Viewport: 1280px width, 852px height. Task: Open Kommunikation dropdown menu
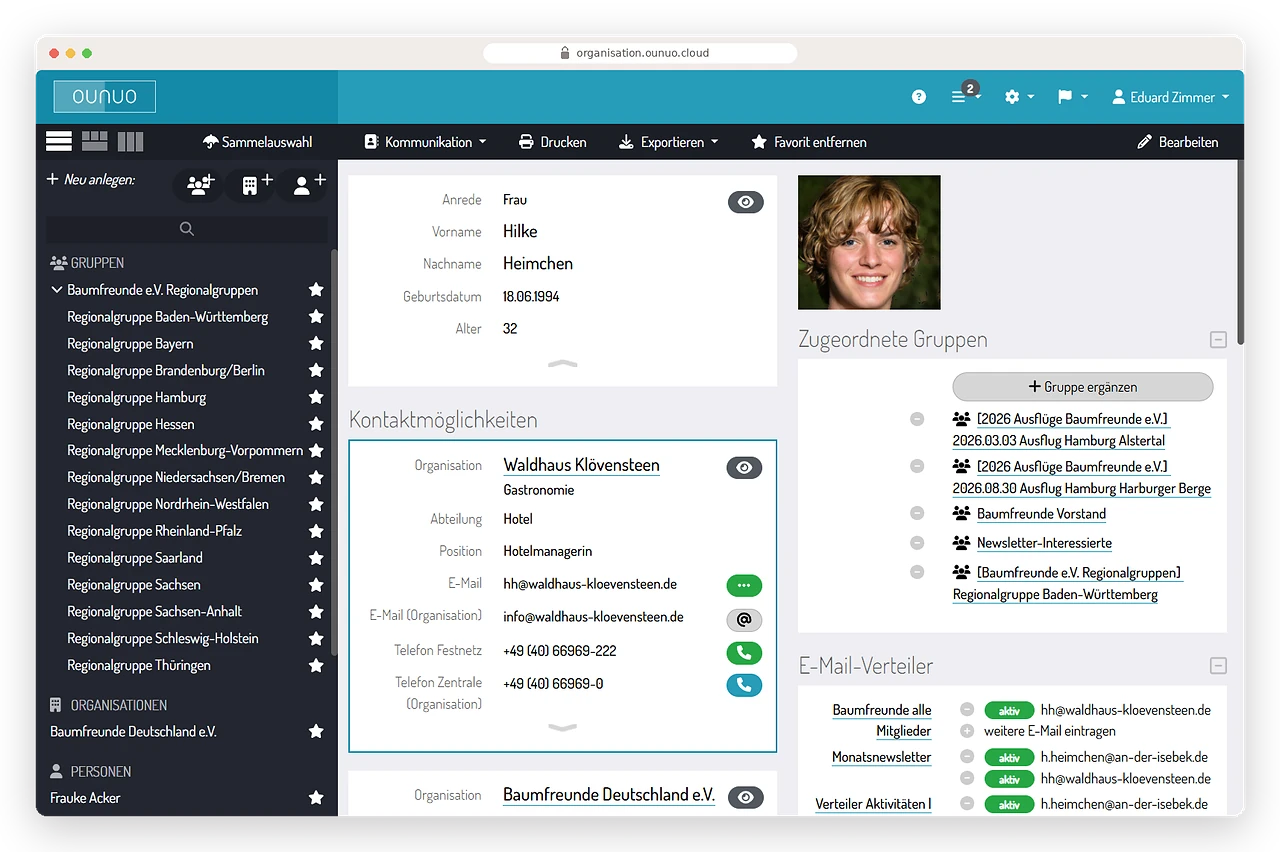[425, 142]
